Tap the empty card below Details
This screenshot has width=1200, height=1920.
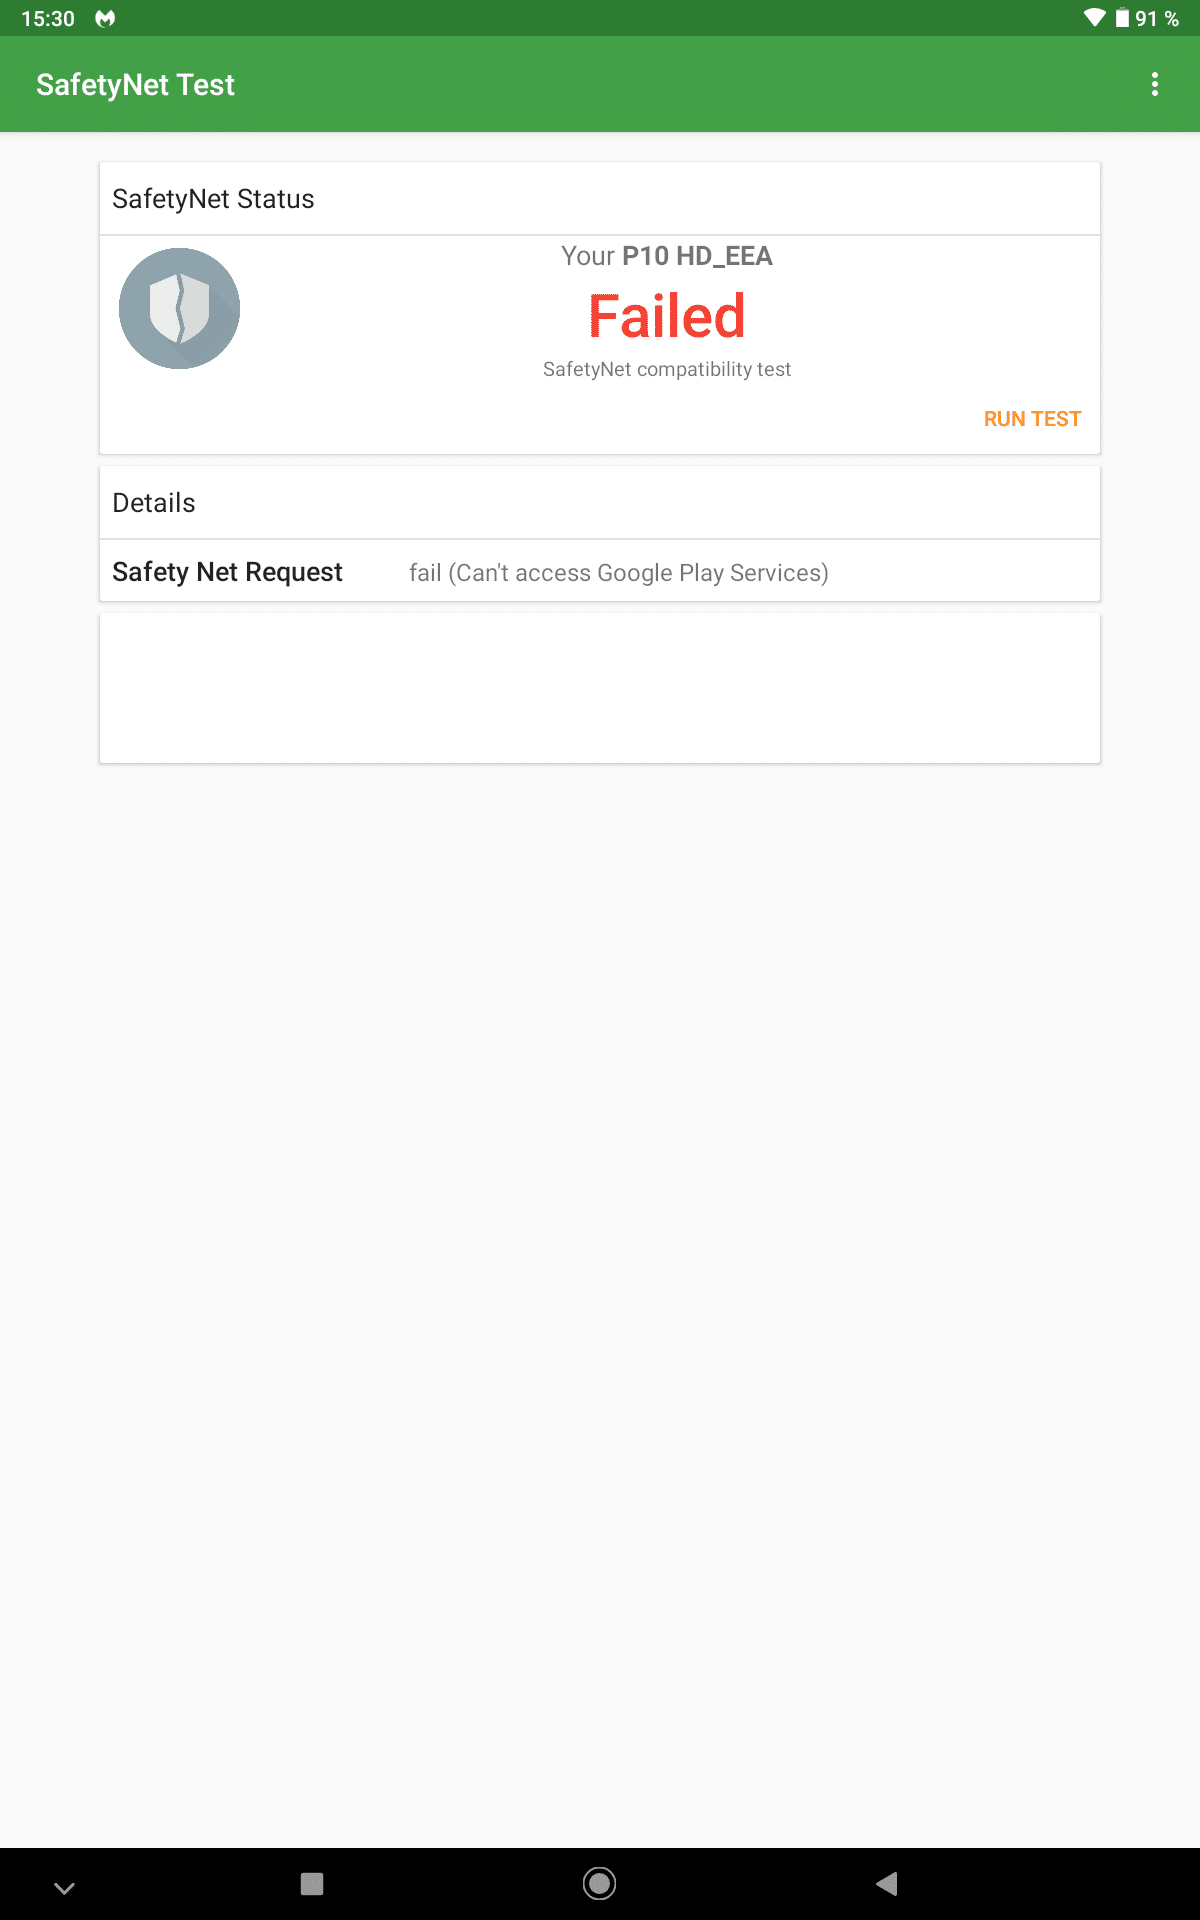(x=600, y=688)
